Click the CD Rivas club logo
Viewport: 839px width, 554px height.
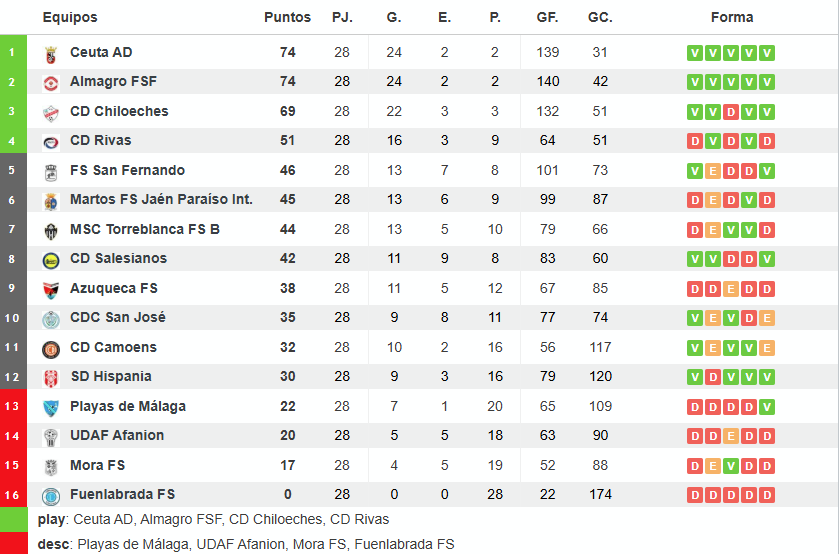pyautogui.click(x=51, y=142)
